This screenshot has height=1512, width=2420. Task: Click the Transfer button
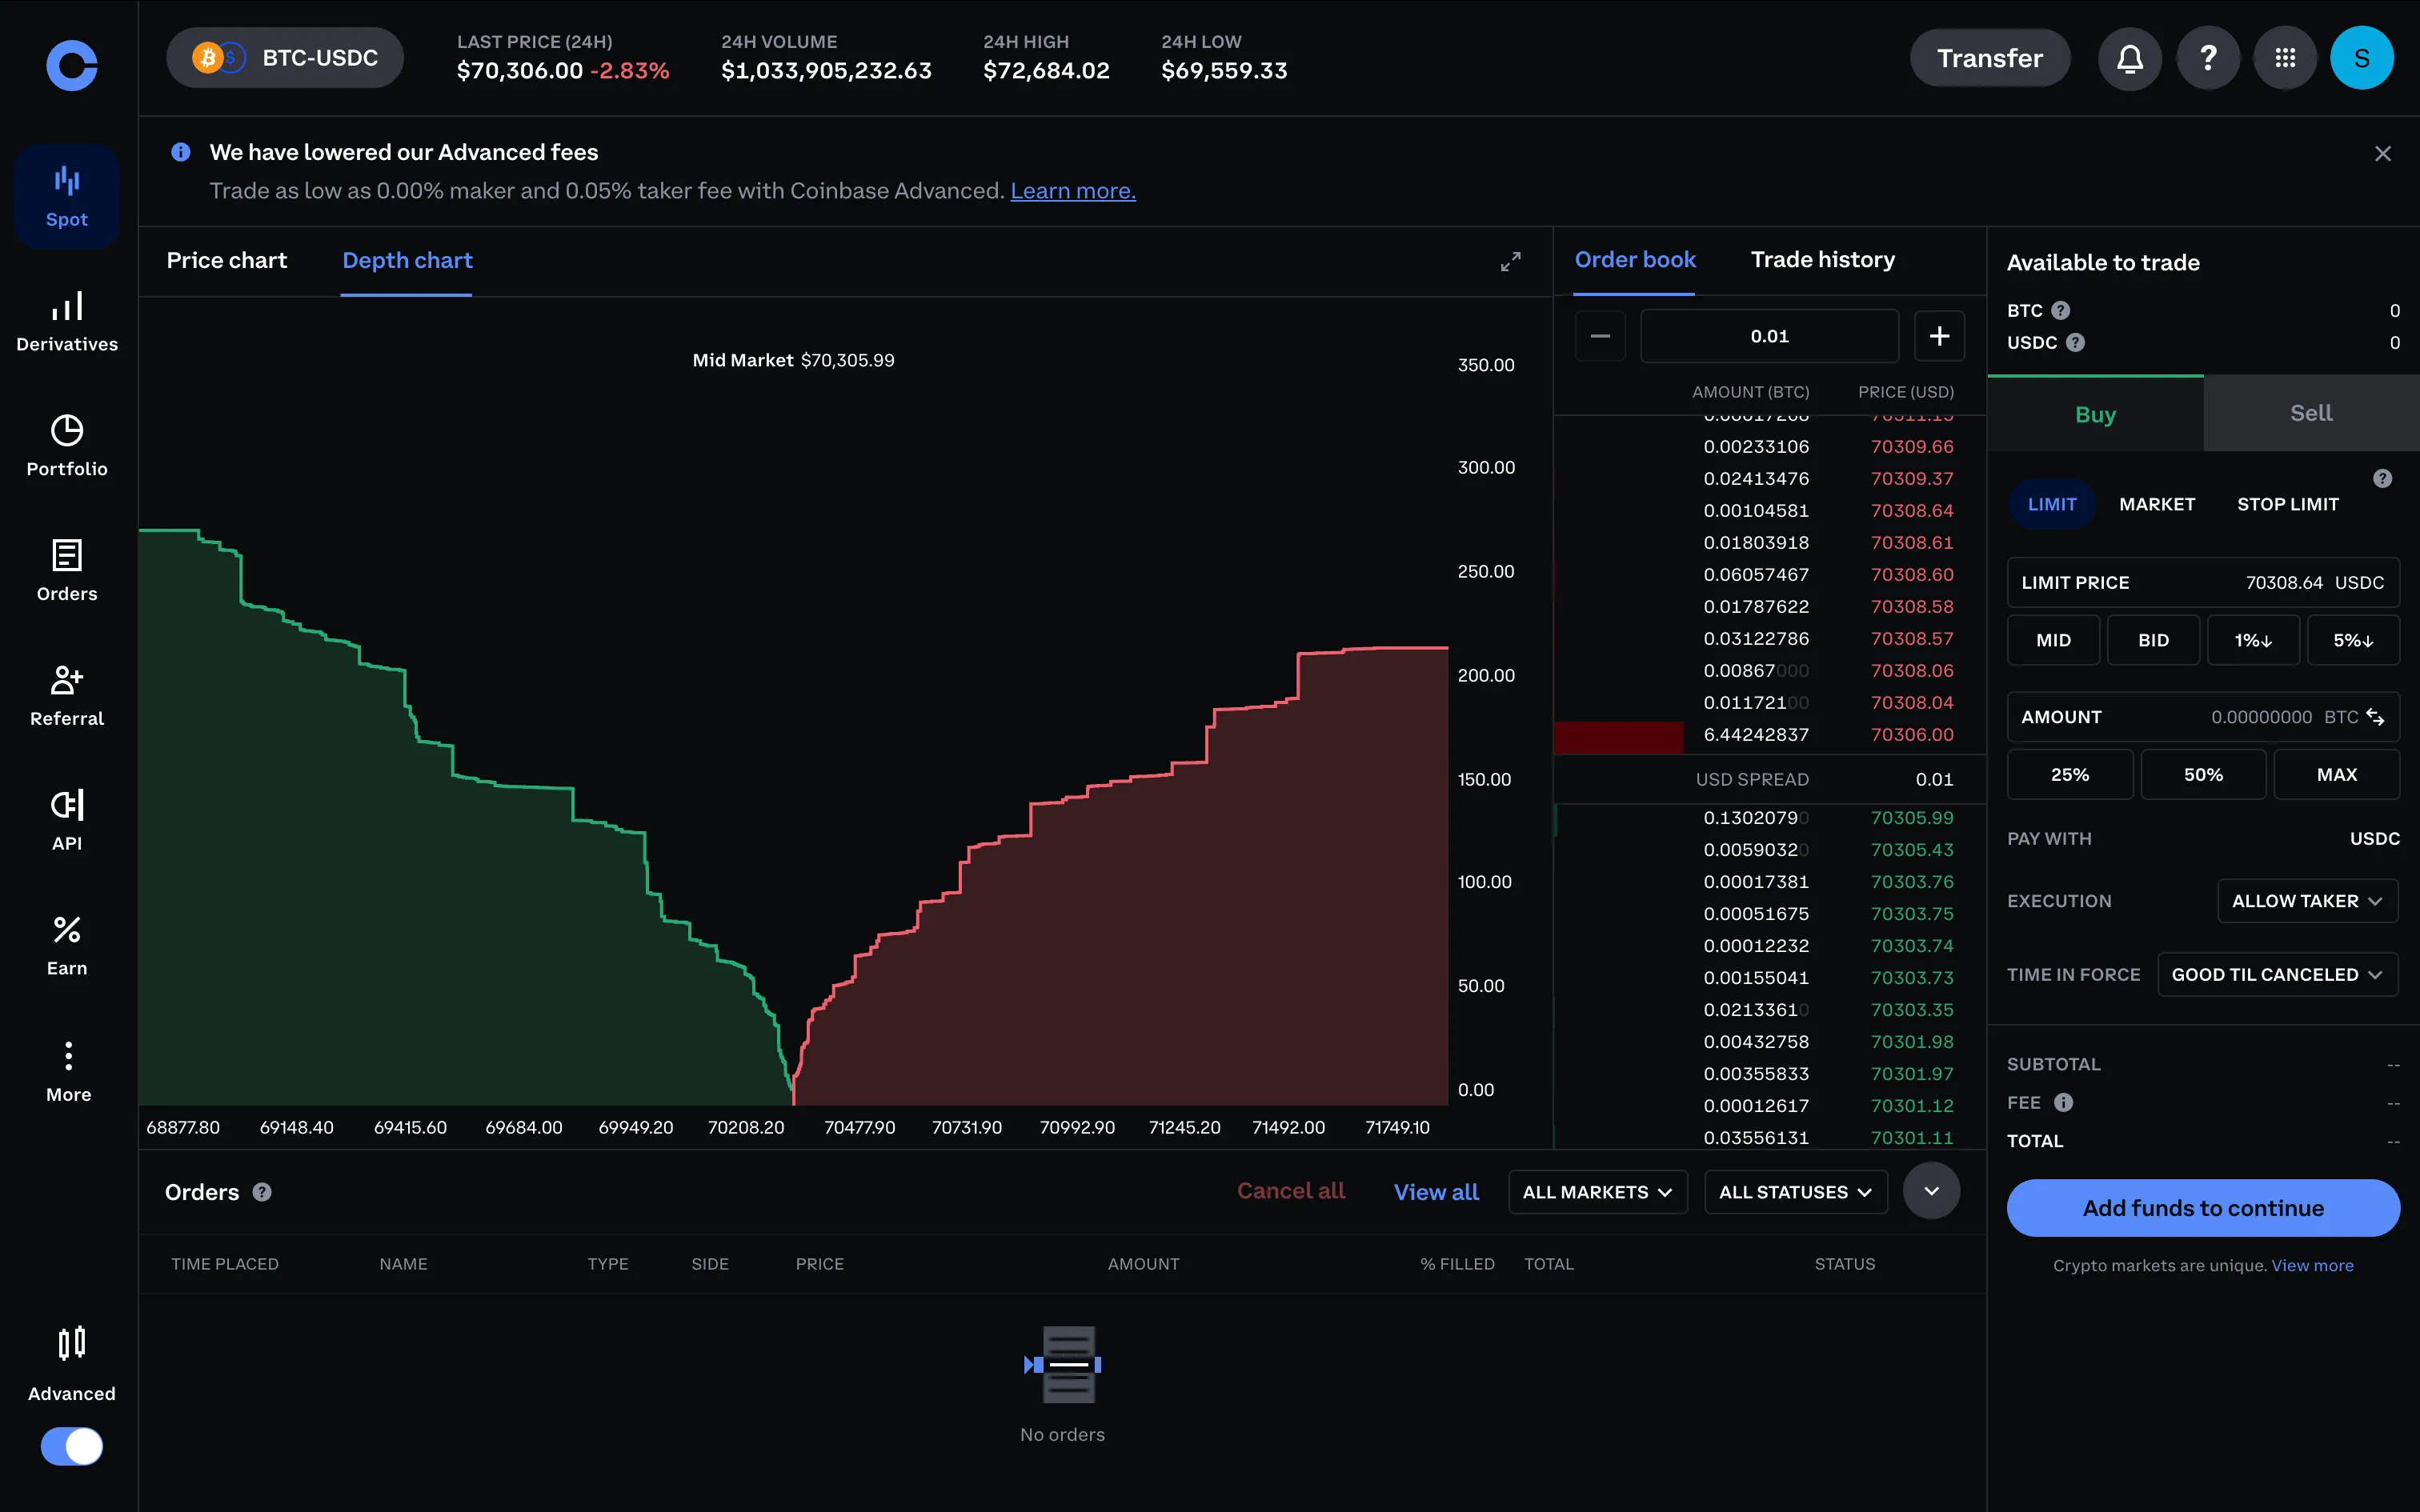tap(1989, 58)
